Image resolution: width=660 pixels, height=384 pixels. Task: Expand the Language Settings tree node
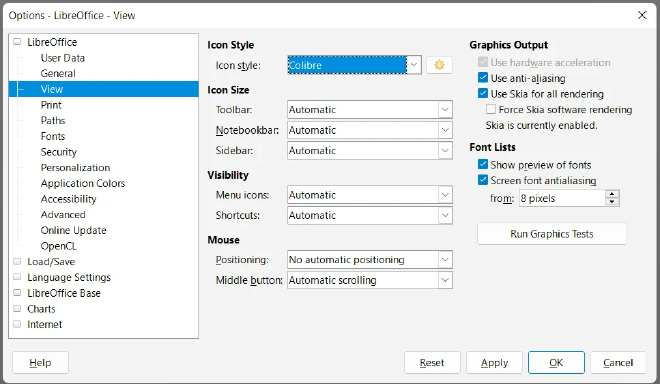pyautogui.click(x=17, y=277)
